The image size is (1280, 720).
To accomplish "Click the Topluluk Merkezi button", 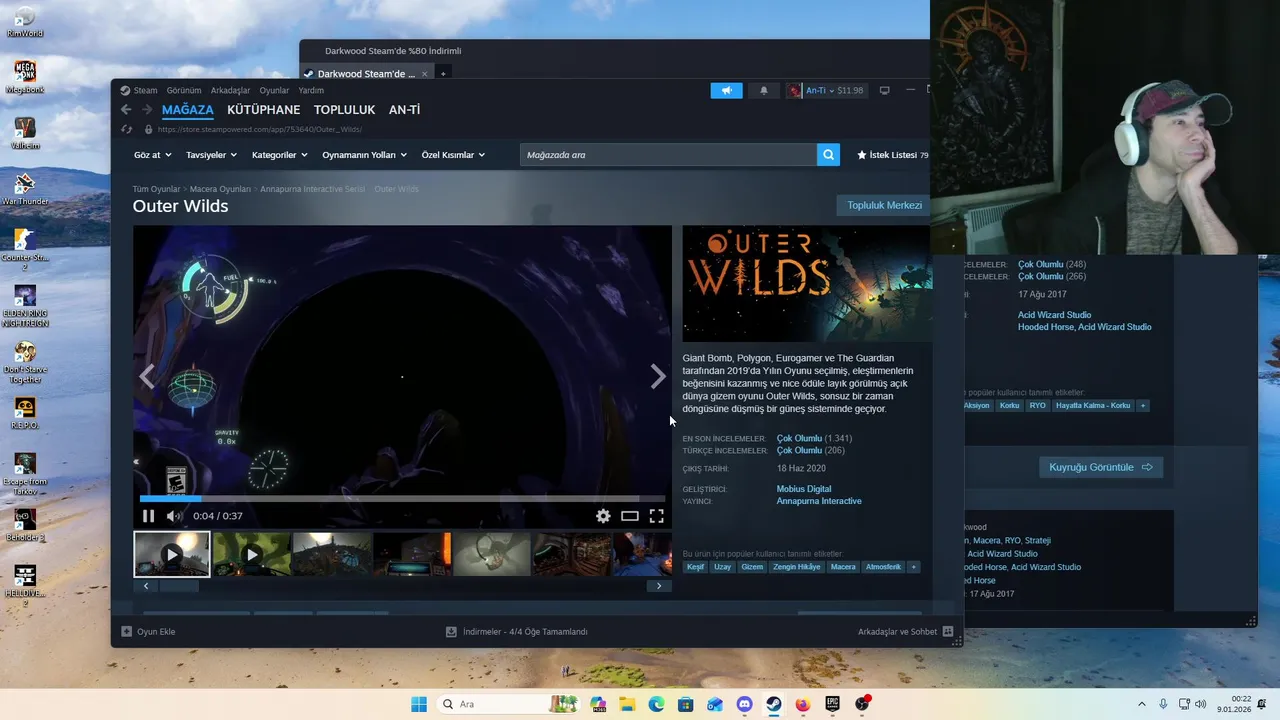I will tap(884, 205).
